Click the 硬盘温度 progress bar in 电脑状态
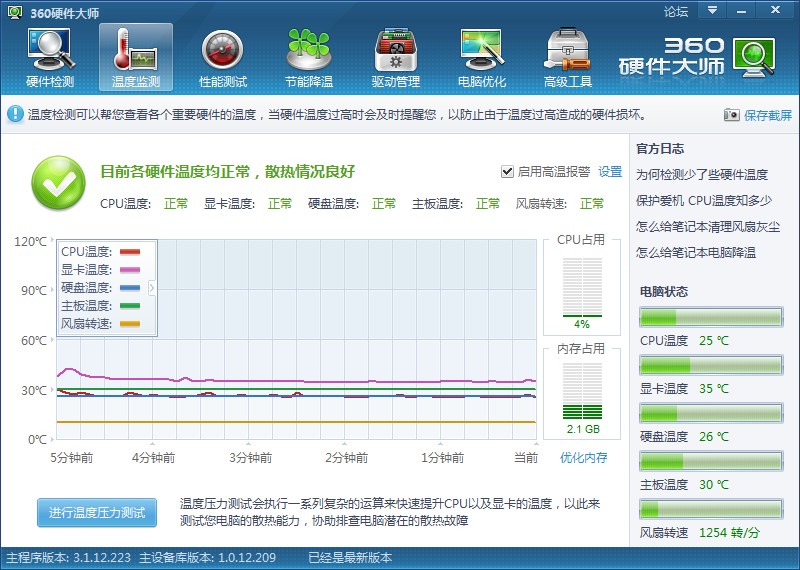The height and width of the screenshot is (570, 800). (711, 413)
